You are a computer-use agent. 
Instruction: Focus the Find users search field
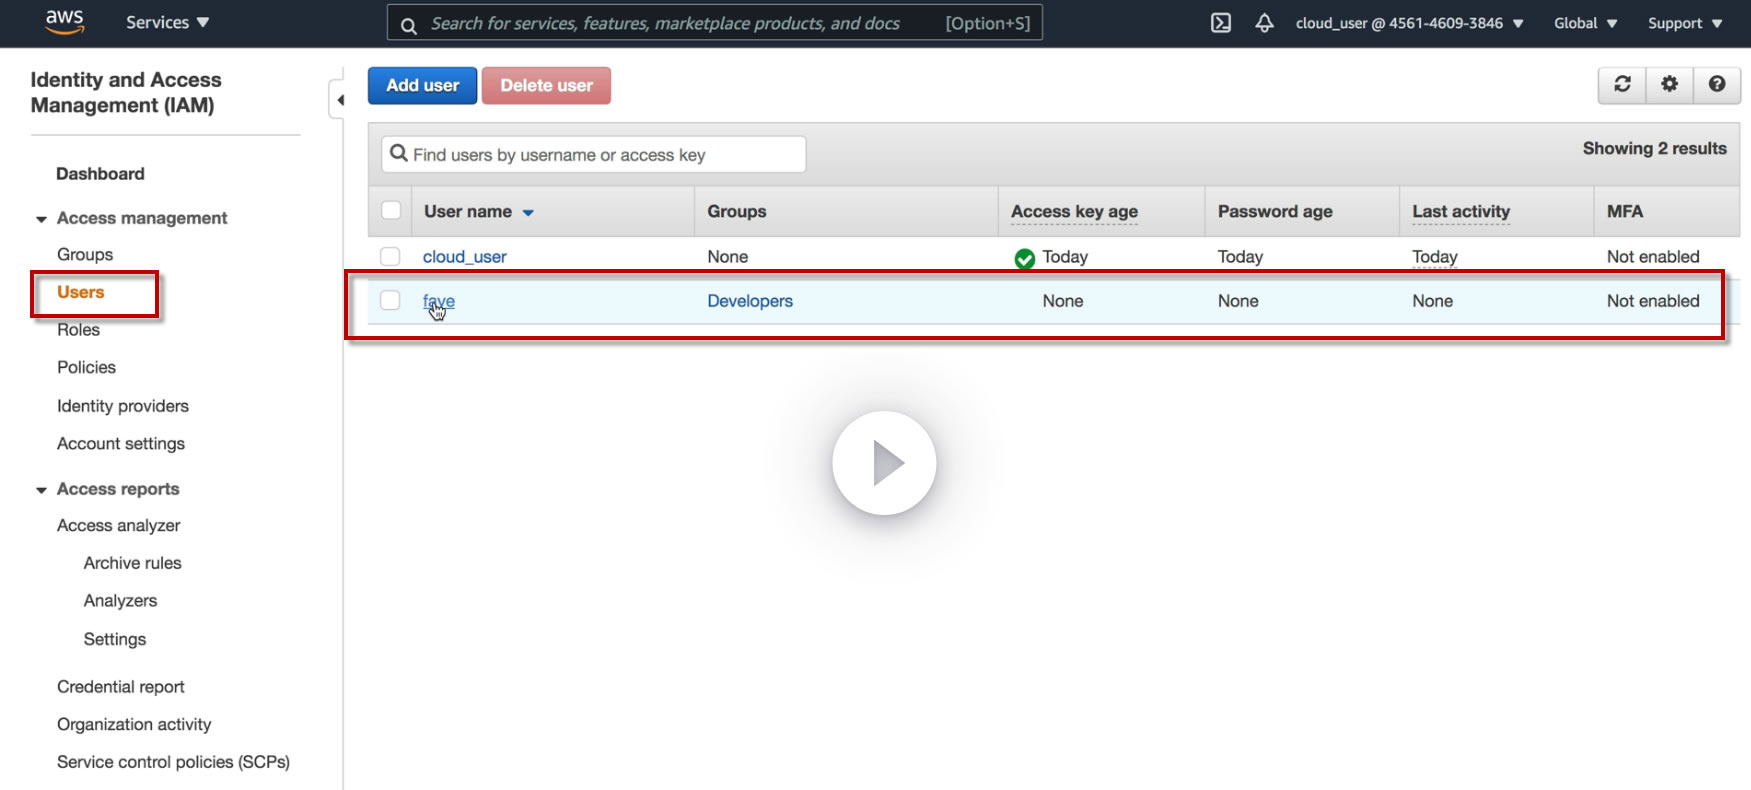[x=600, y=155]
